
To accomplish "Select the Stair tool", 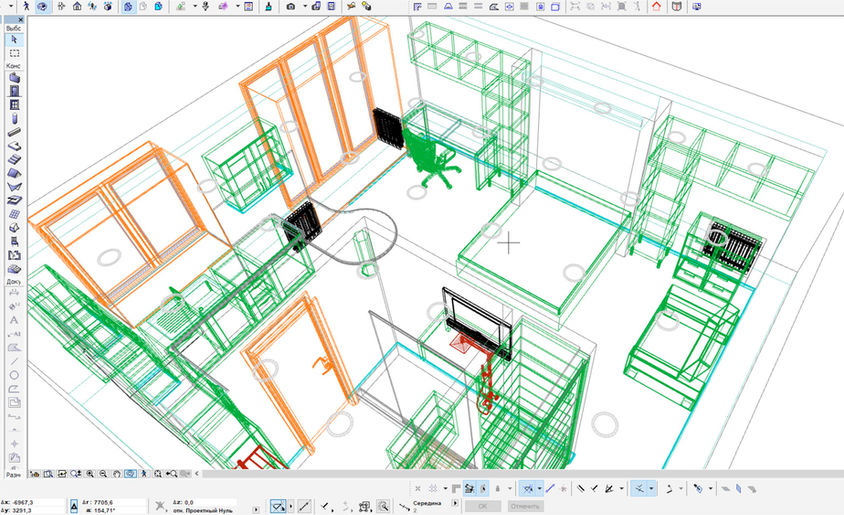I will [x=14, y=159].
